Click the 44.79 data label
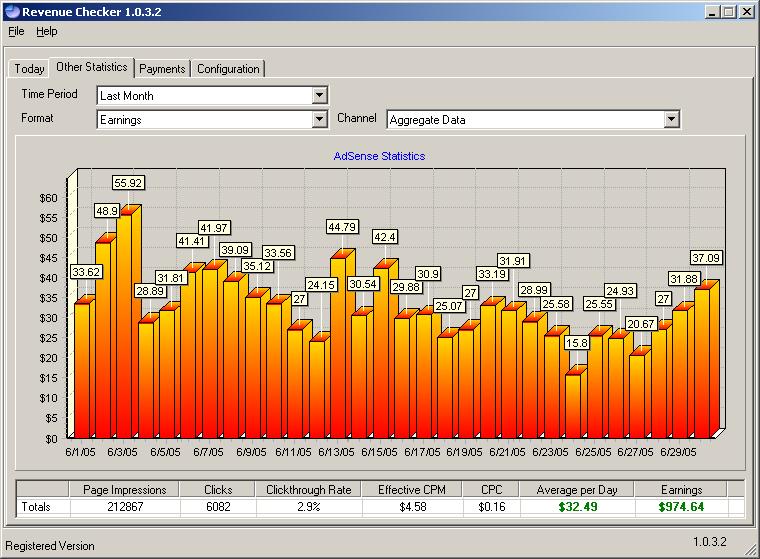This screenshot has height=559, width=760. (x=341, y=227)
